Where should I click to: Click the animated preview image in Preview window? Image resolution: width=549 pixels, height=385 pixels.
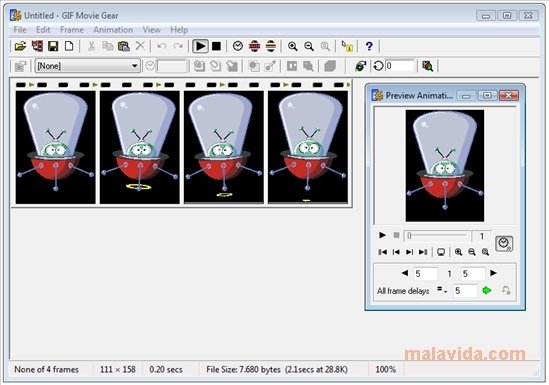[445, 166]
